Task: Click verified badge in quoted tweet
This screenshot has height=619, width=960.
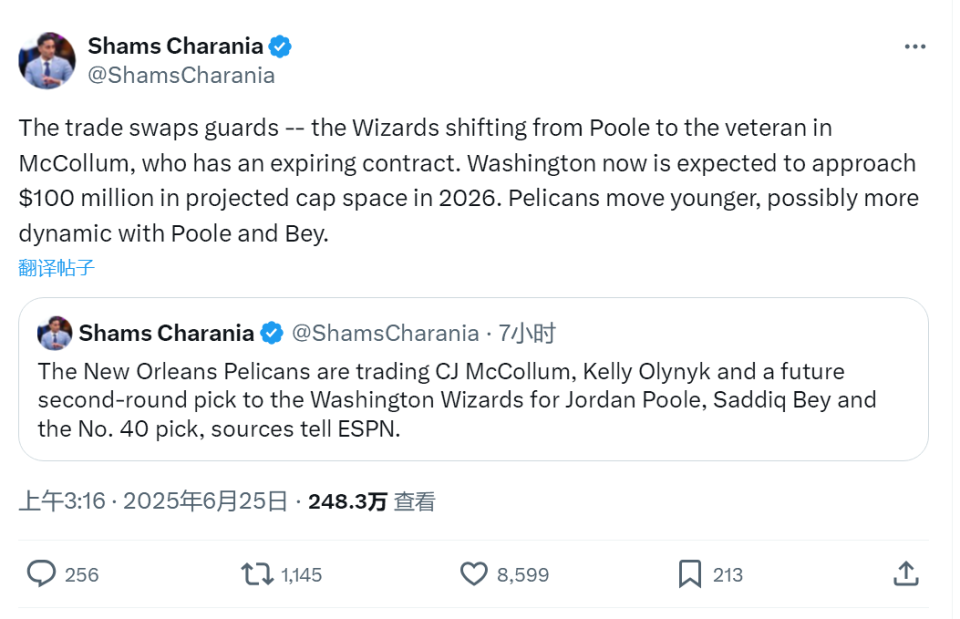Action: pos(272,333)
